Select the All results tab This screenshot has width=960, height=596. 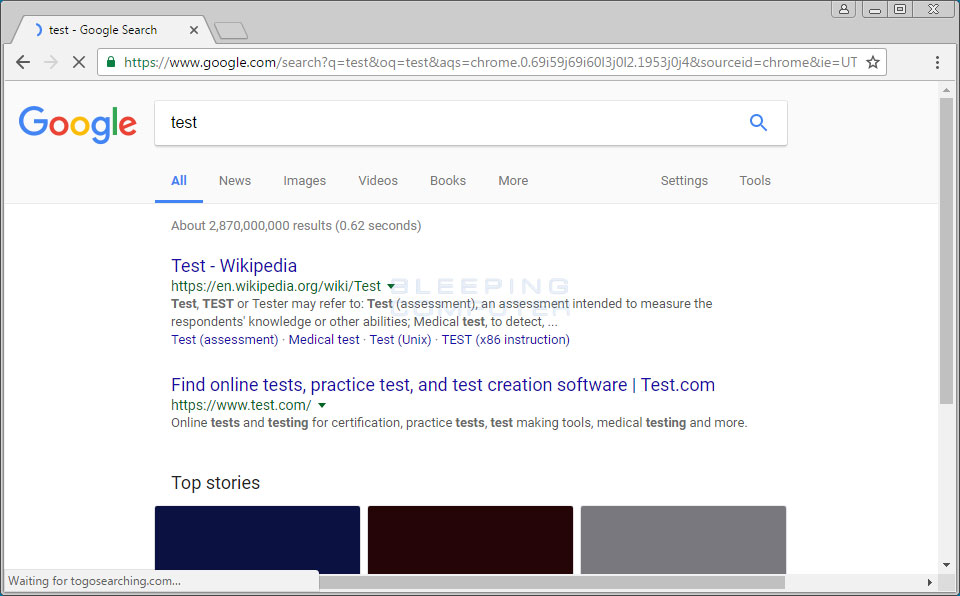[179, 181]
